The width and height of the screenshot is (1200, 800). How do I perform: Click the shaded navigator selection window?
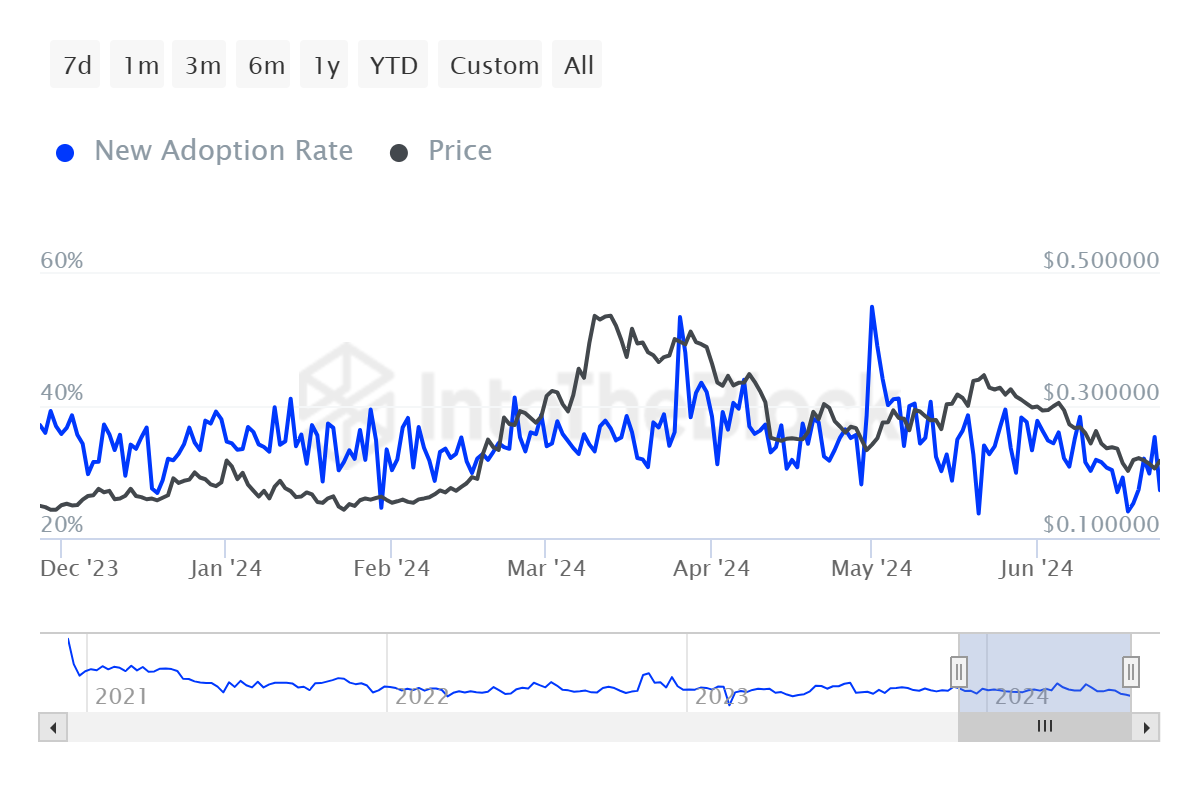point(1045,672)
